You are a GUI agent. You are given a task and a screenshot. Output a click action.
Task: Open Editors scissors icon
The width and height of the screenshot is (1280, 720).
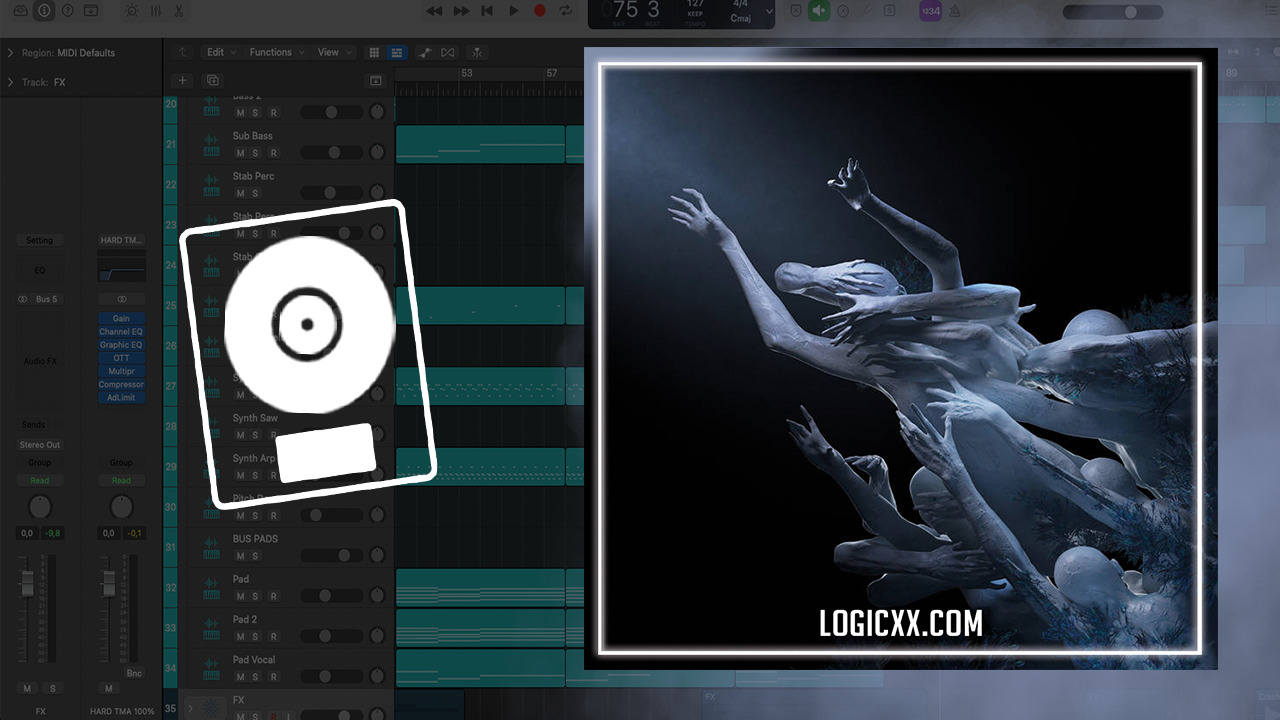[x=178, y=11]
